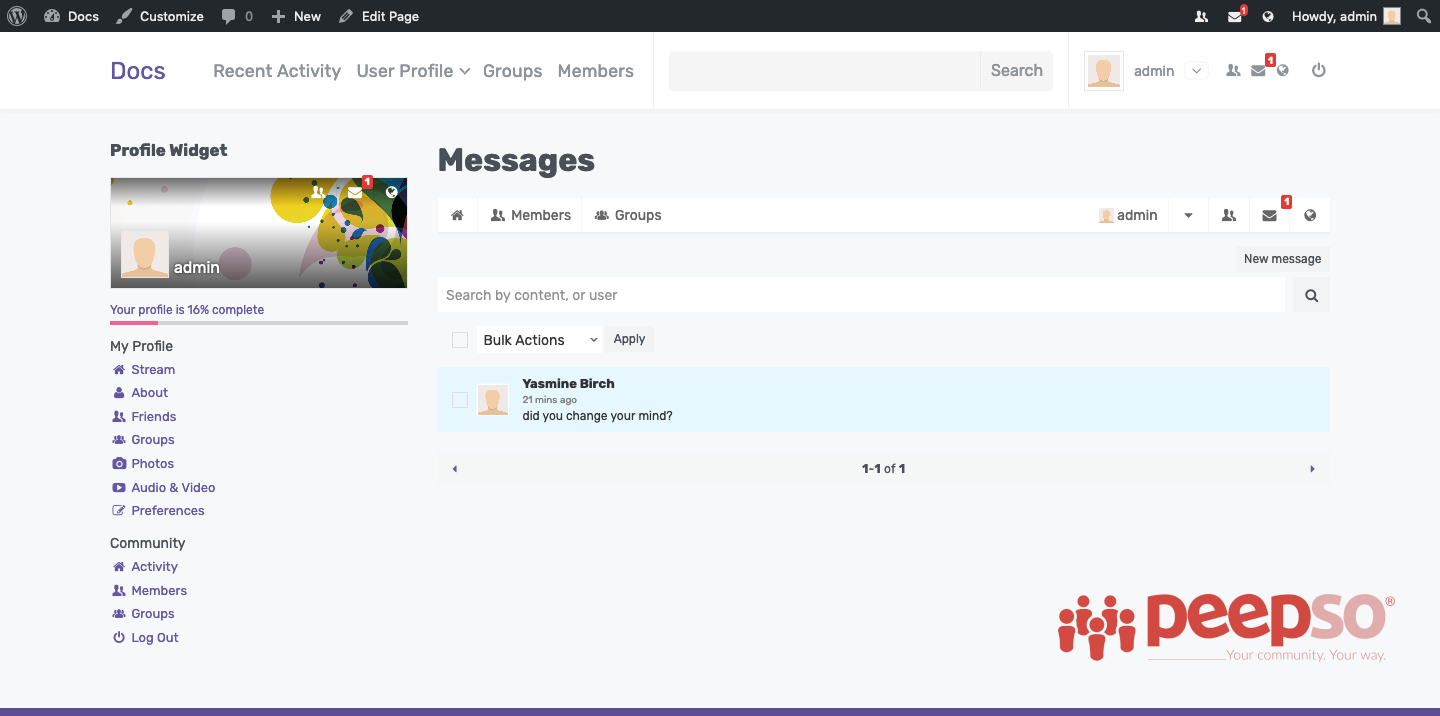Tick the select-all messages checkbox
1440x716 pixels.
coord(460,340)
